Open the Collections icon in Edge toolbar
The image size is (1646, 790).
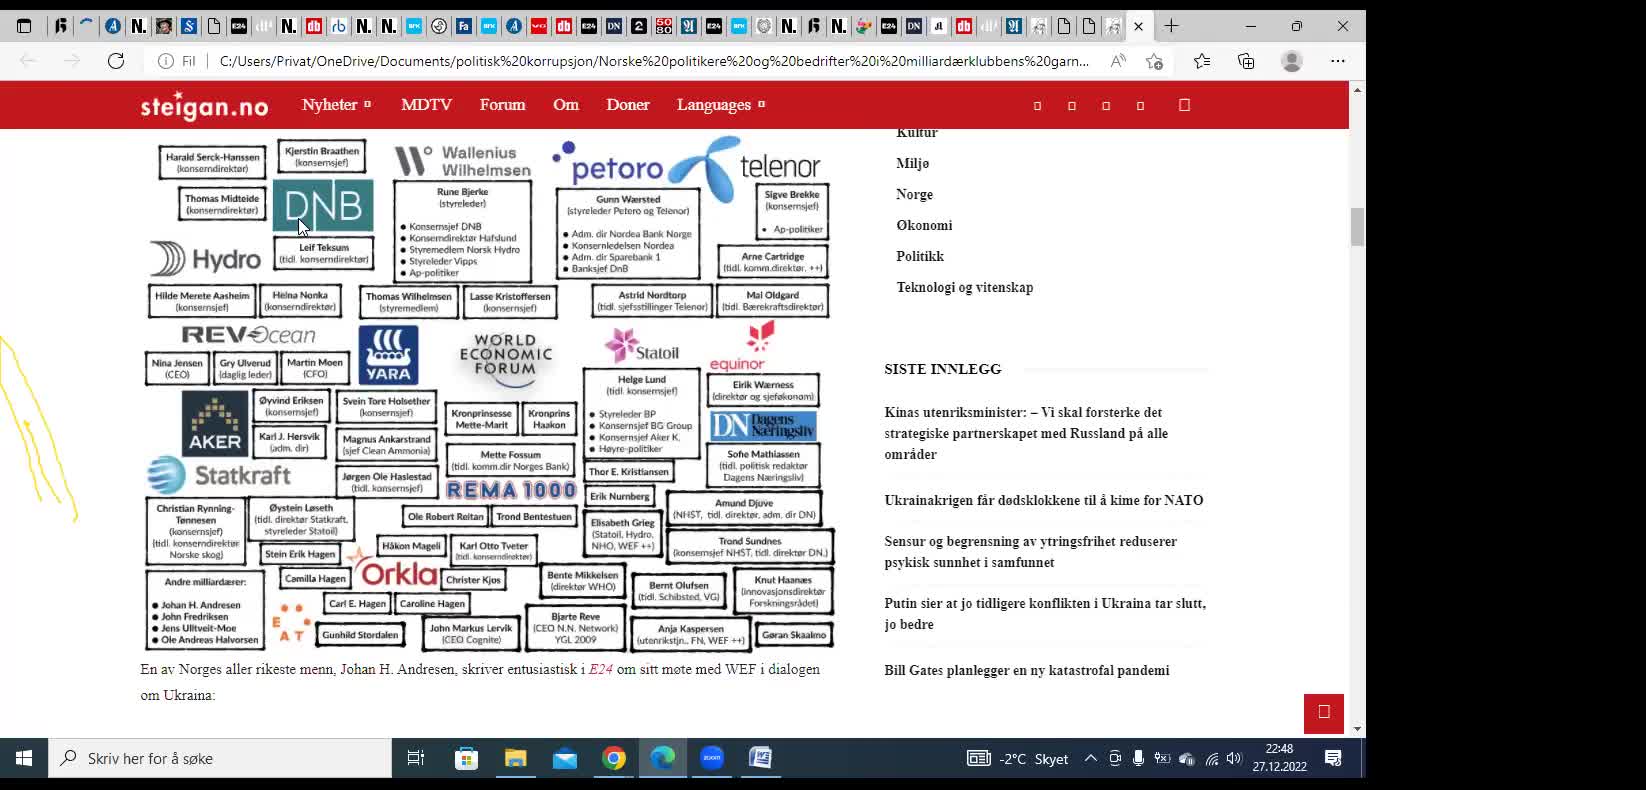pyautogui.click(x=1246, y=61)
